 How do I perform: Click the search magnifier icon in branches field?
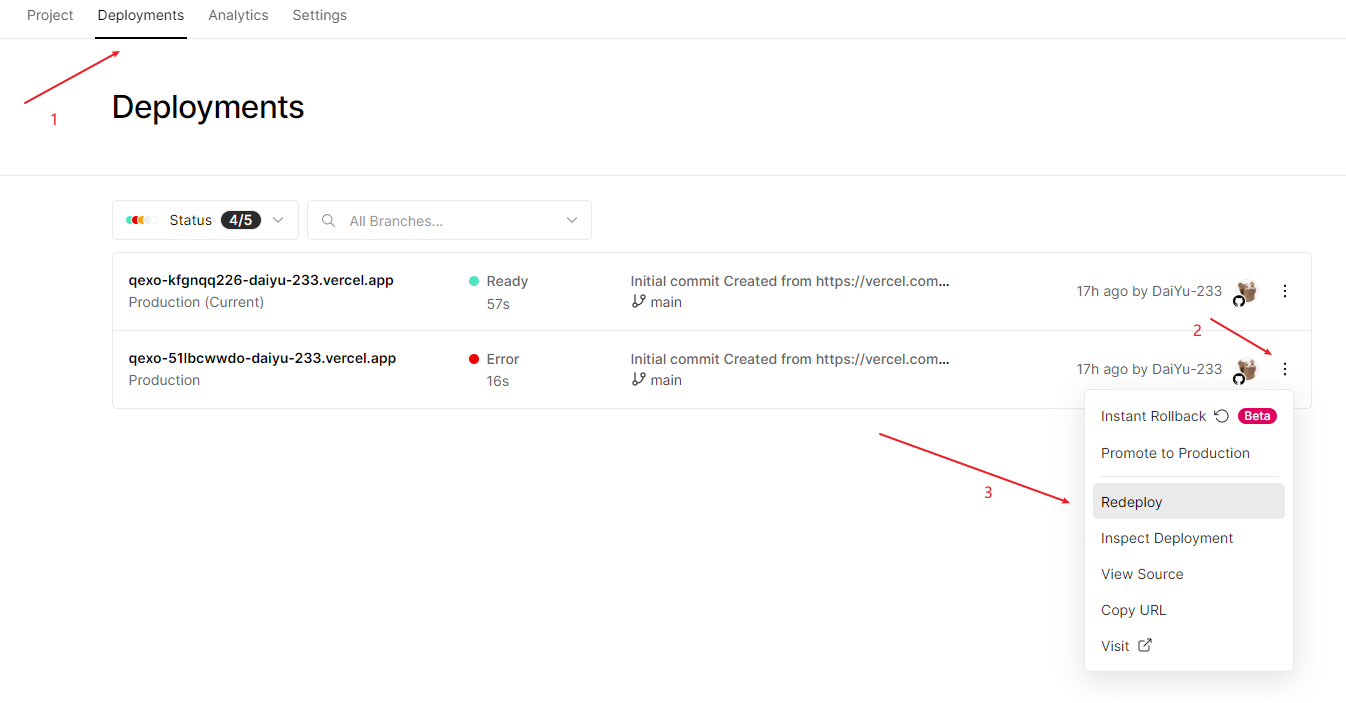click(328, 220)
